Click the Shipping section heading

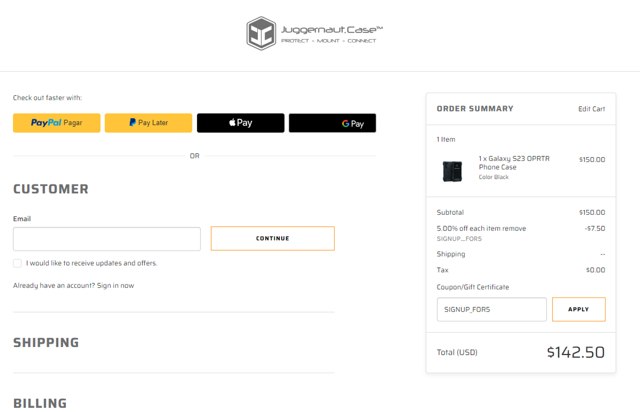click(x=46, y=343)
